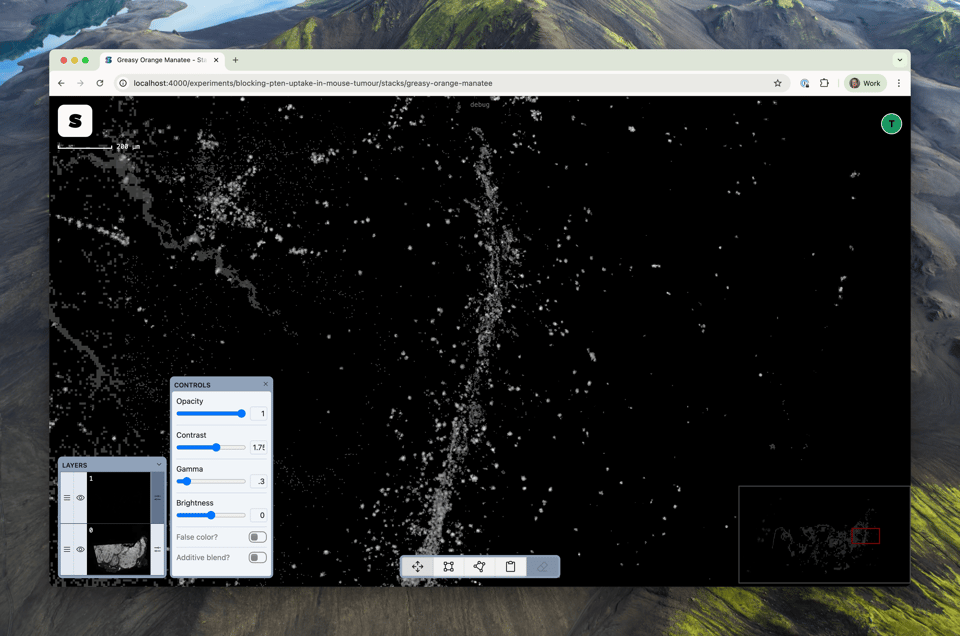Click the S app logo
Viewport: 960px width, 636px height.
pos(75,121)
